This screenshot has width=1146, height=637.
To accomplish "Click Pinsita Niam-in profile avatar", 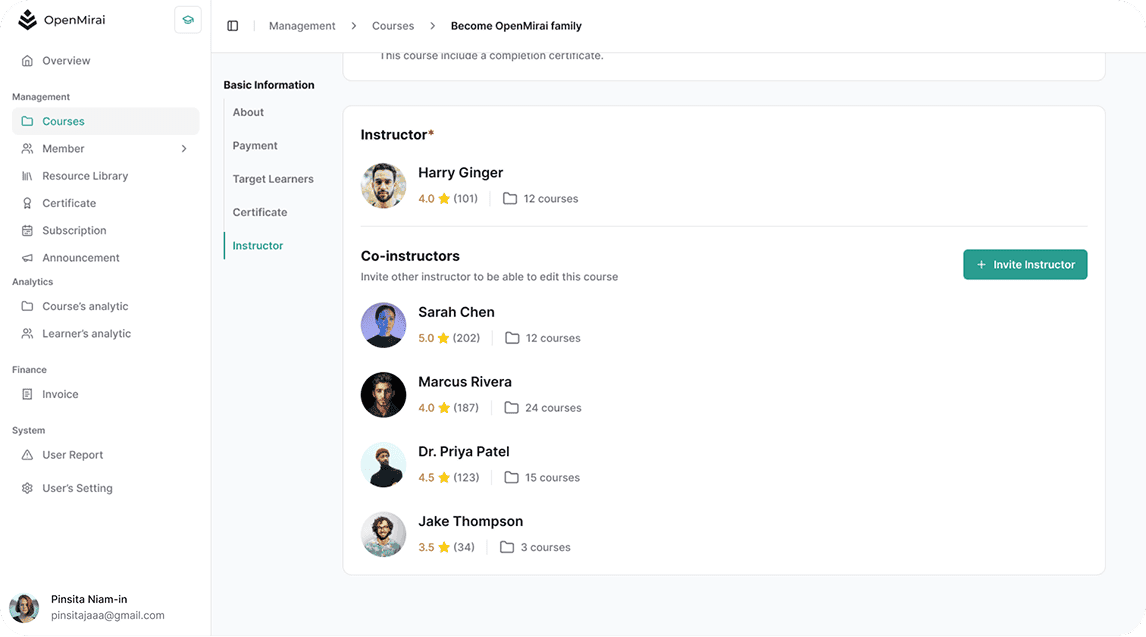I will point(24,607).
